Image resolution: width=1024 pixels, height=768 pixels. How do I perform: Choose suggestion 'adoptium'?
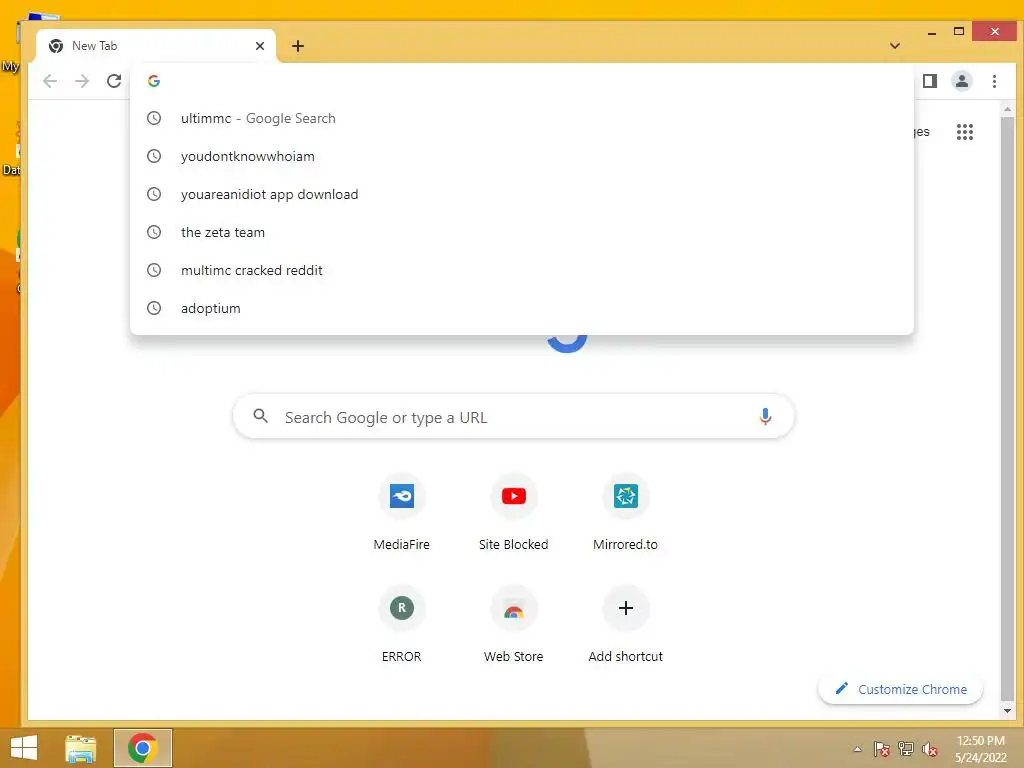[x=522, y=308]
